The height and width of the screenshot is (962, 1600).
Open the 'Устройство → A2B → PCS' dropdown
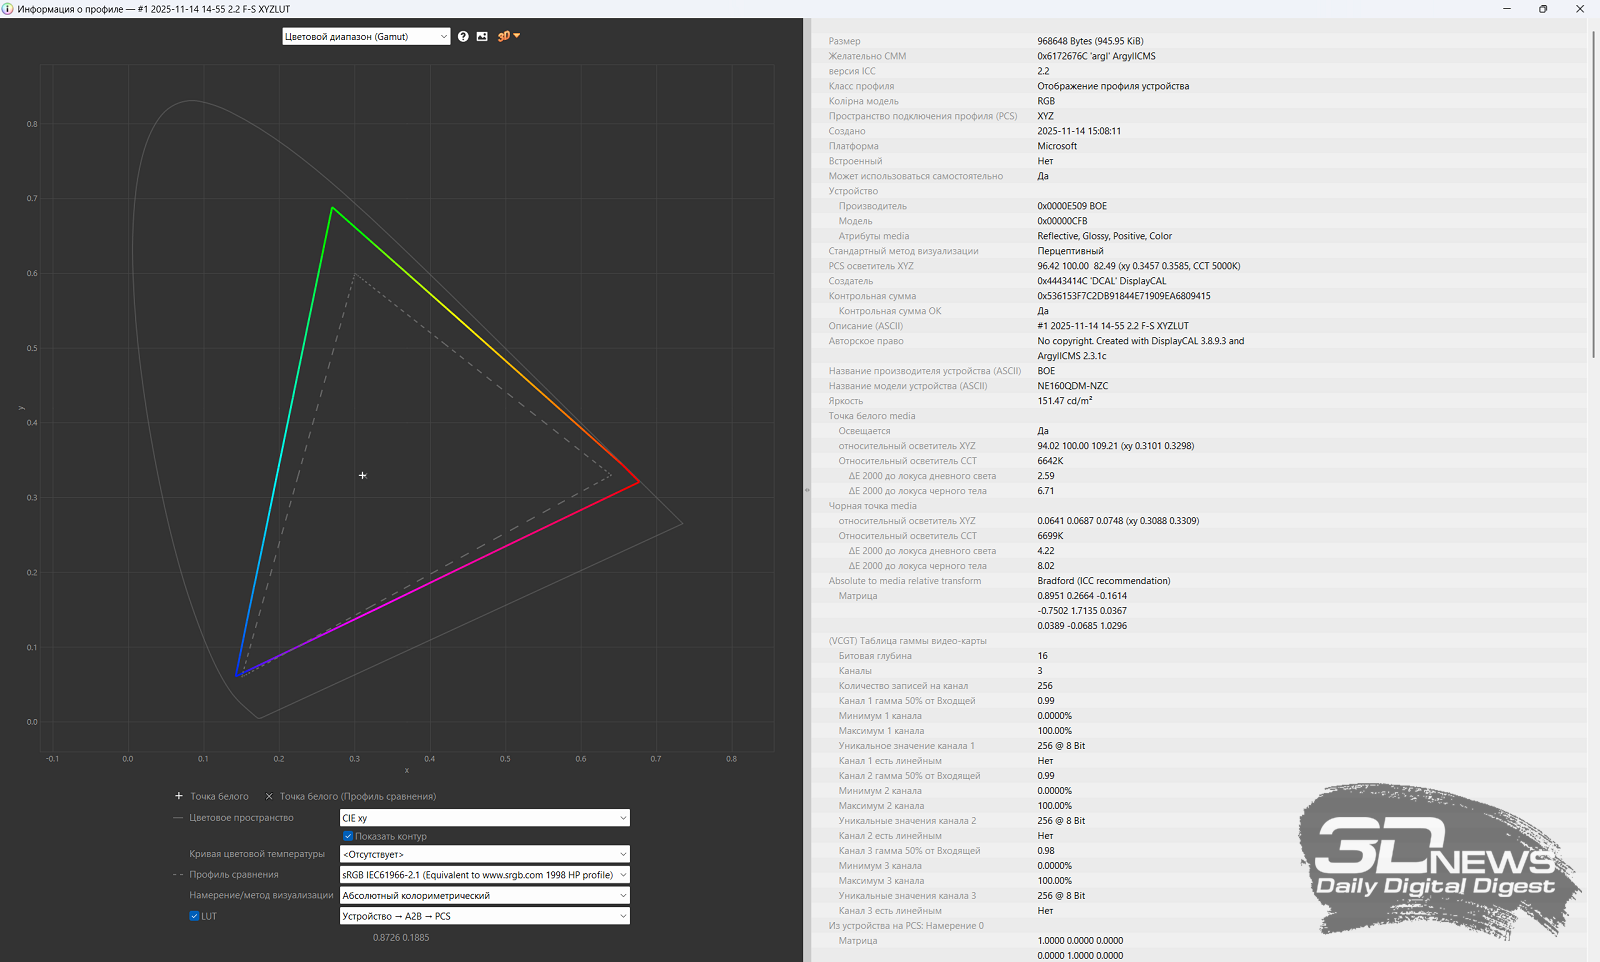click(x=484, y=916)
